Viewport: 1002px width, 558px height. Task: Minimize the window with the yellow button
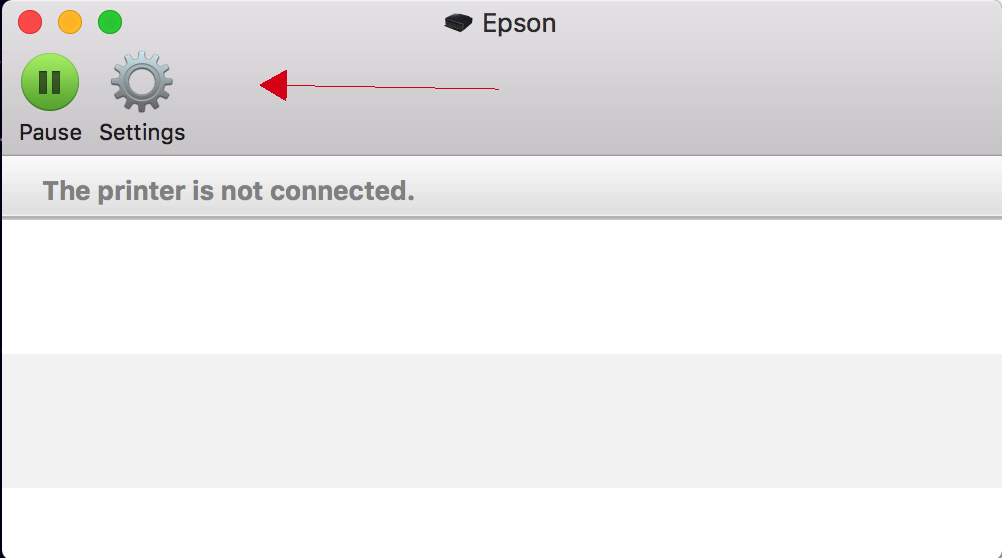coord(70,22)
